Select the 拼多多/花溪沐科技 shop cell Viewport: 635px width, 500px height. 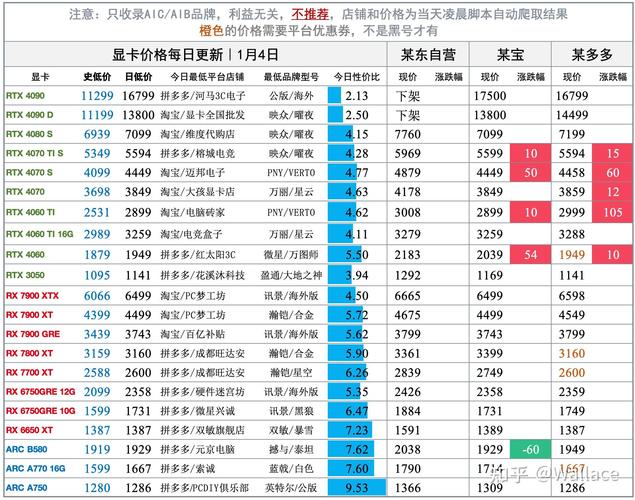click(203, 275)
